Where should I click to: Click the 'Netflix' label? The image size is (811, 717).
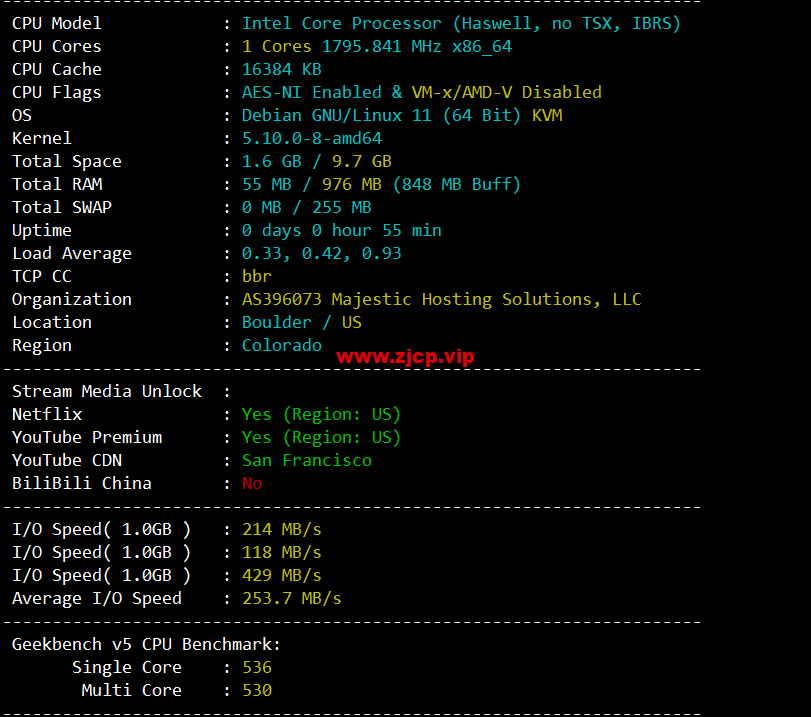47,414
